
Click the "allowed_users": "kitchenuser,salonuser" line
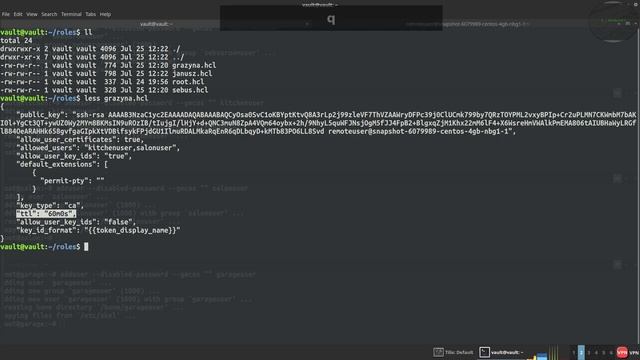click(x=98, y=148)
